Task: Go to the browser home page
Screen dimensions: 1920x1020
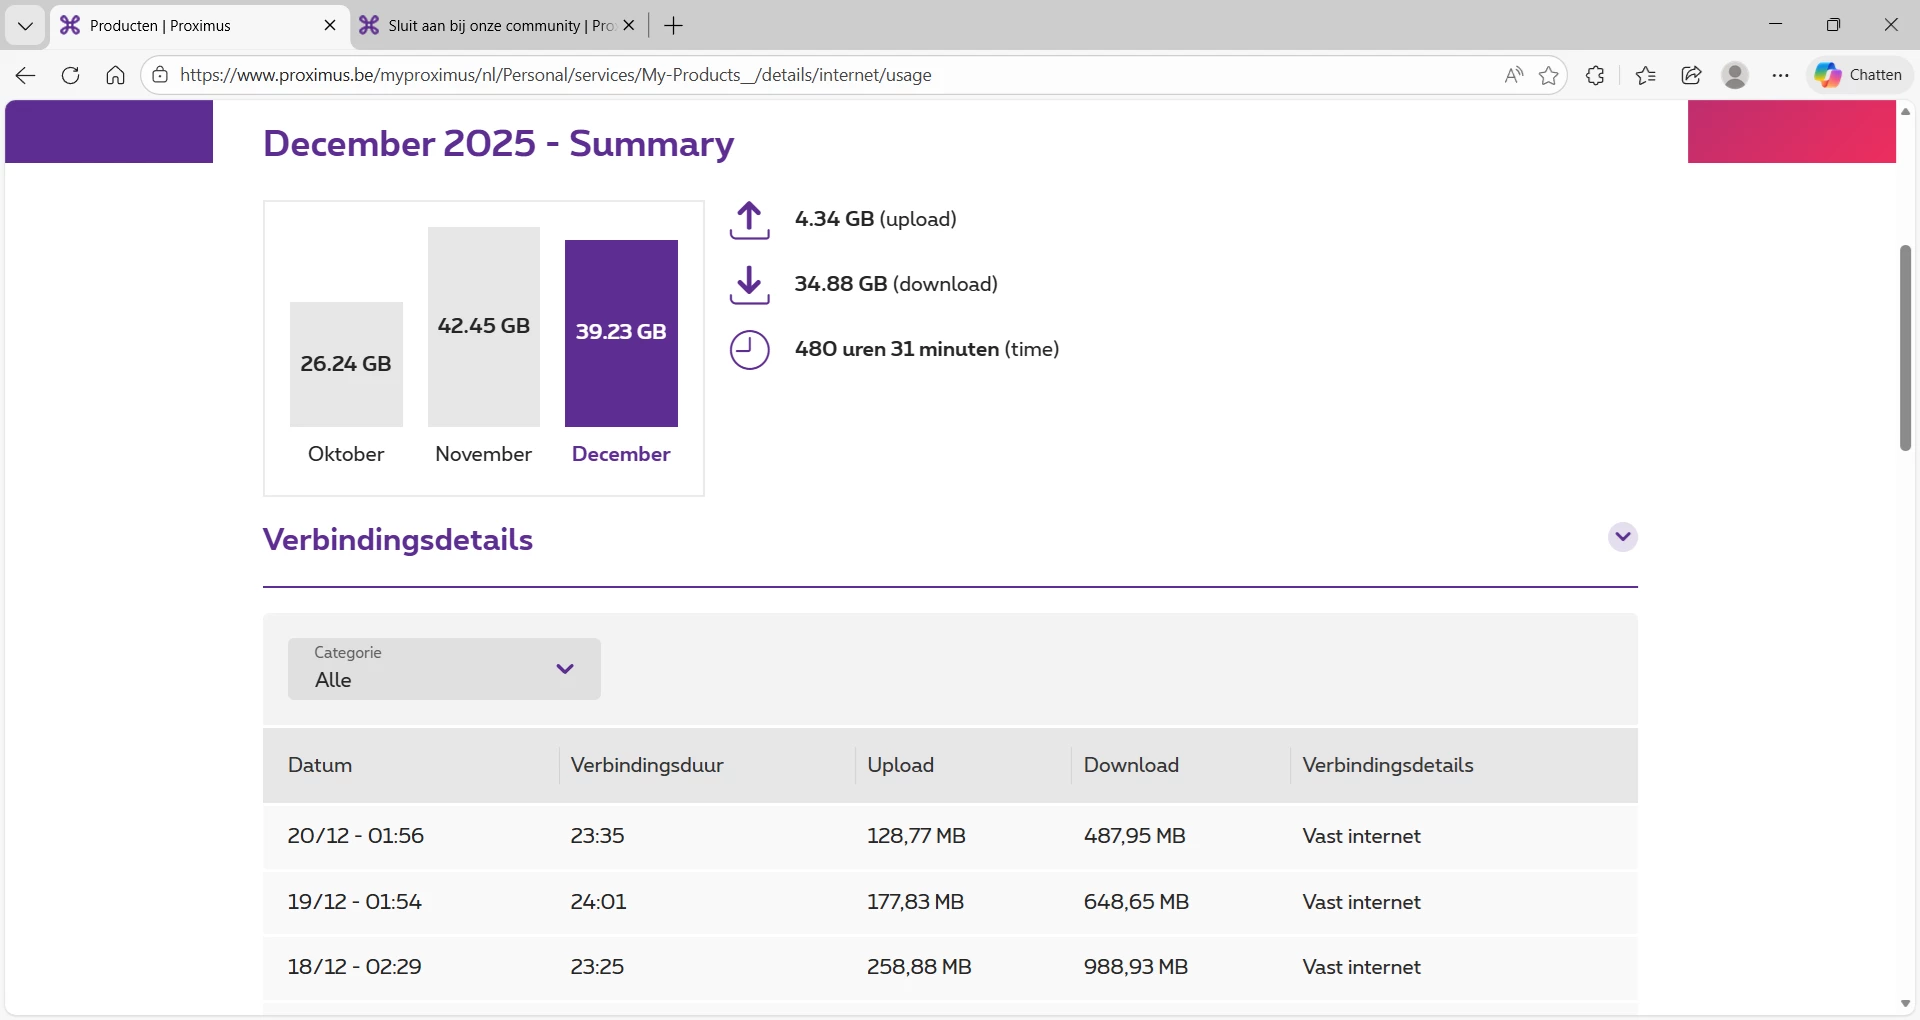Action: pyautogui.click(x=115, y=76)
